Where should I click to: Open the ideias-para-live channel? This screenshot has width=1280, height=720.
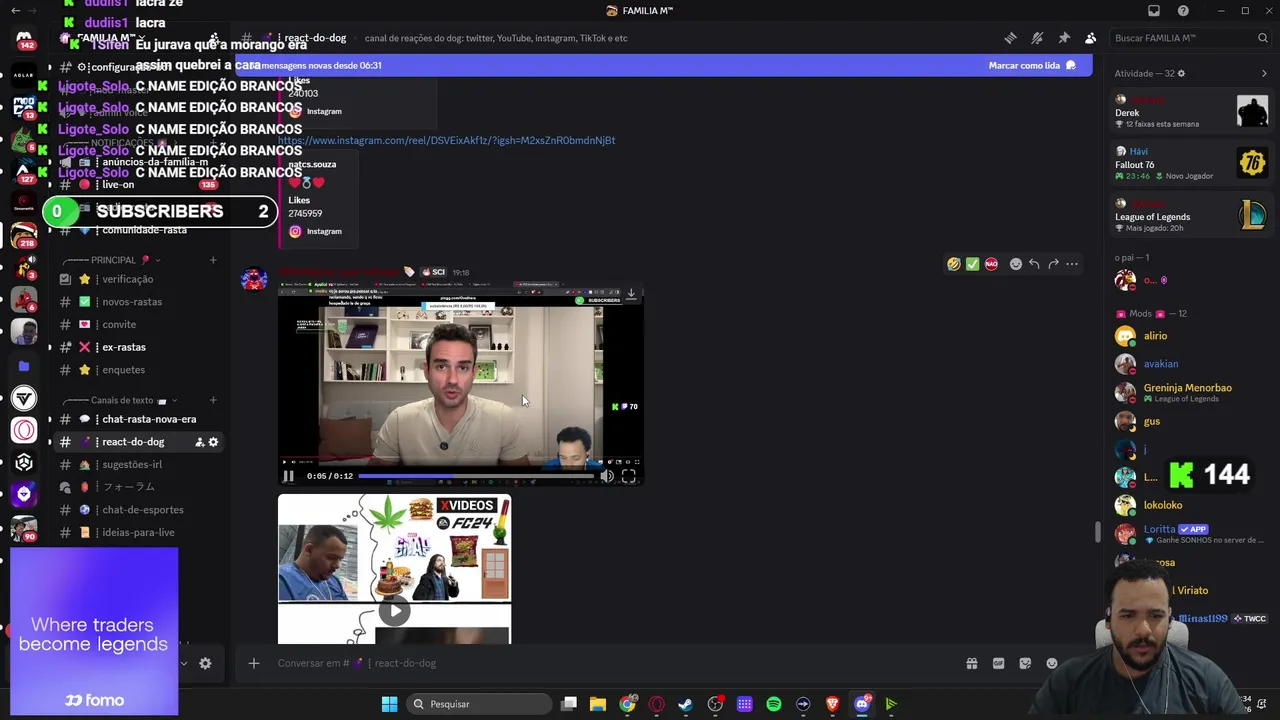[138, 532]
